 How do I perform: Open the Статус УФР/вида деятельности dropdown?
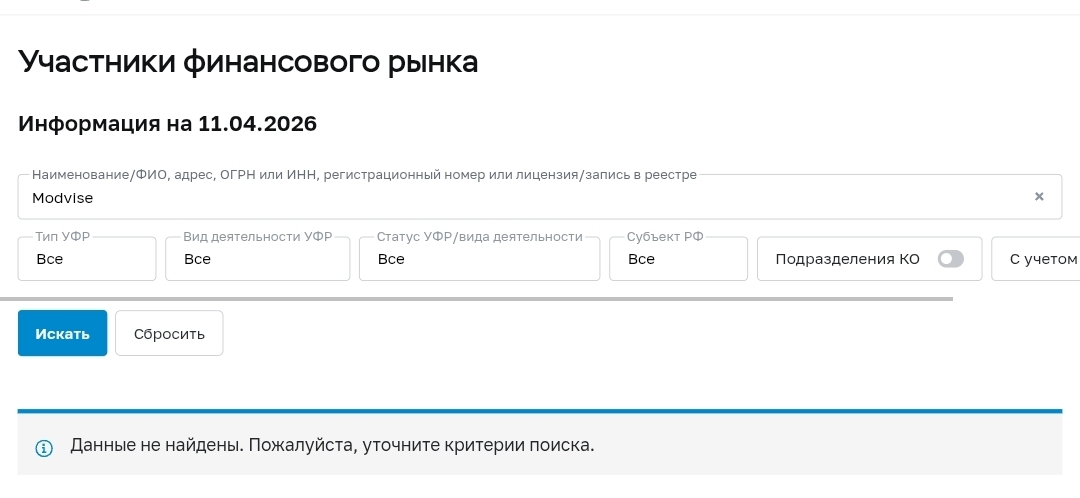coord(479,259)
